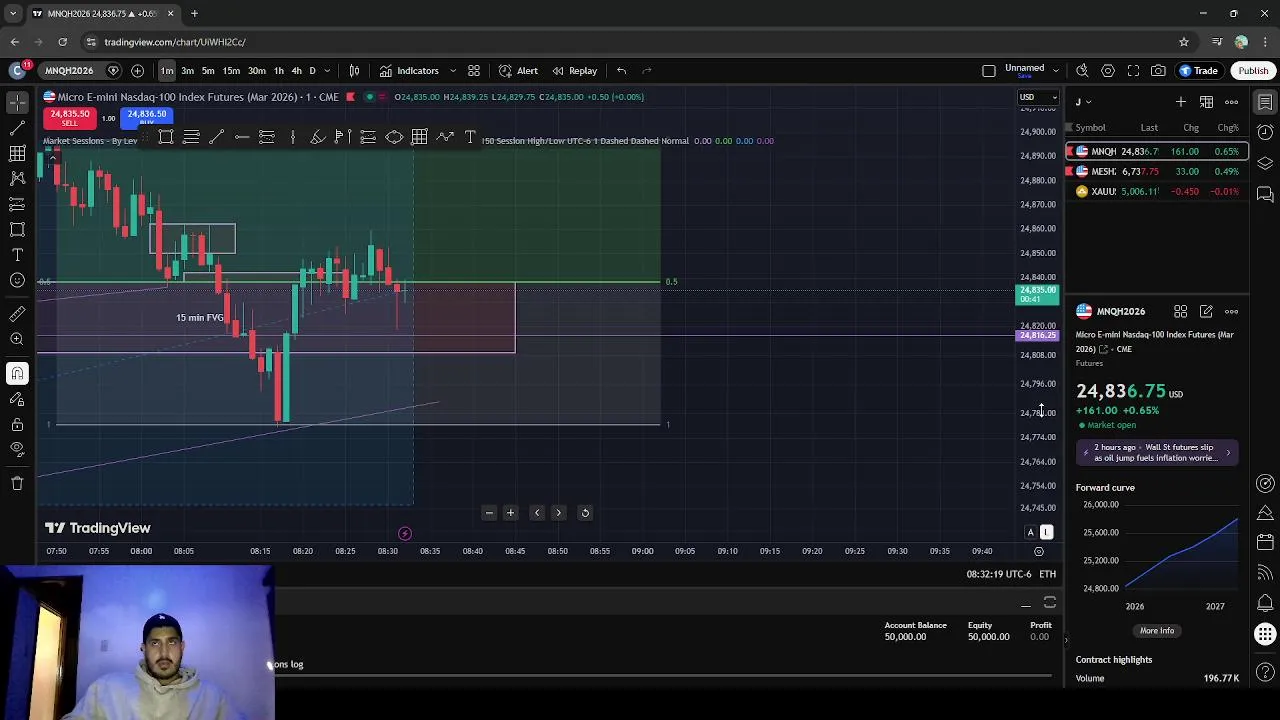Viewport: 1280px width, 720px height.
Task: Click the layout setup square icon
Action: [x=989, y=71]
